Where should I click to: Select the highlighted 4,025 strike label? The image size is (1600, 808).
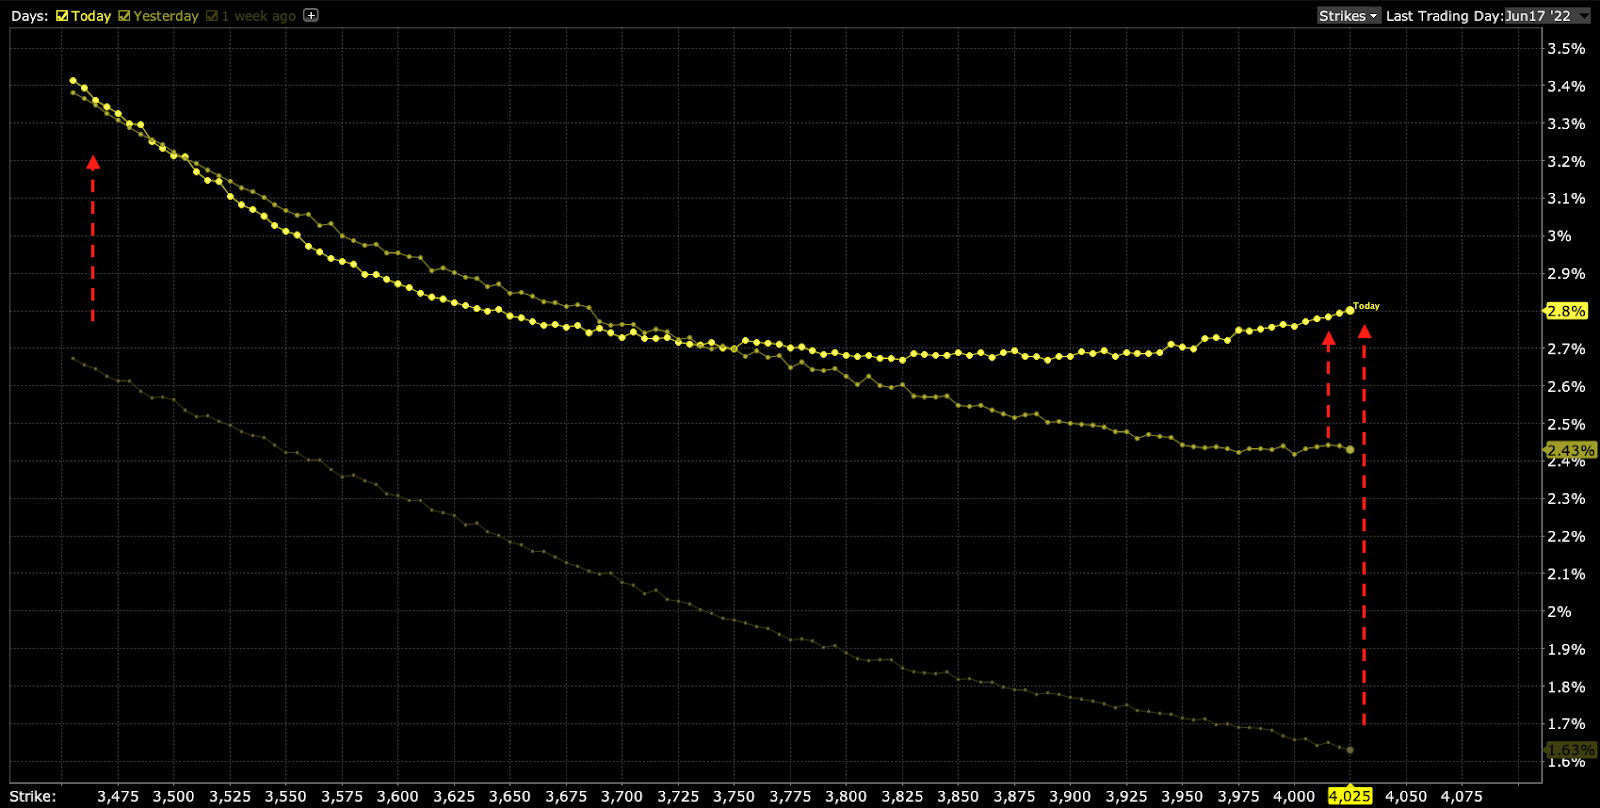[1350, 796]
